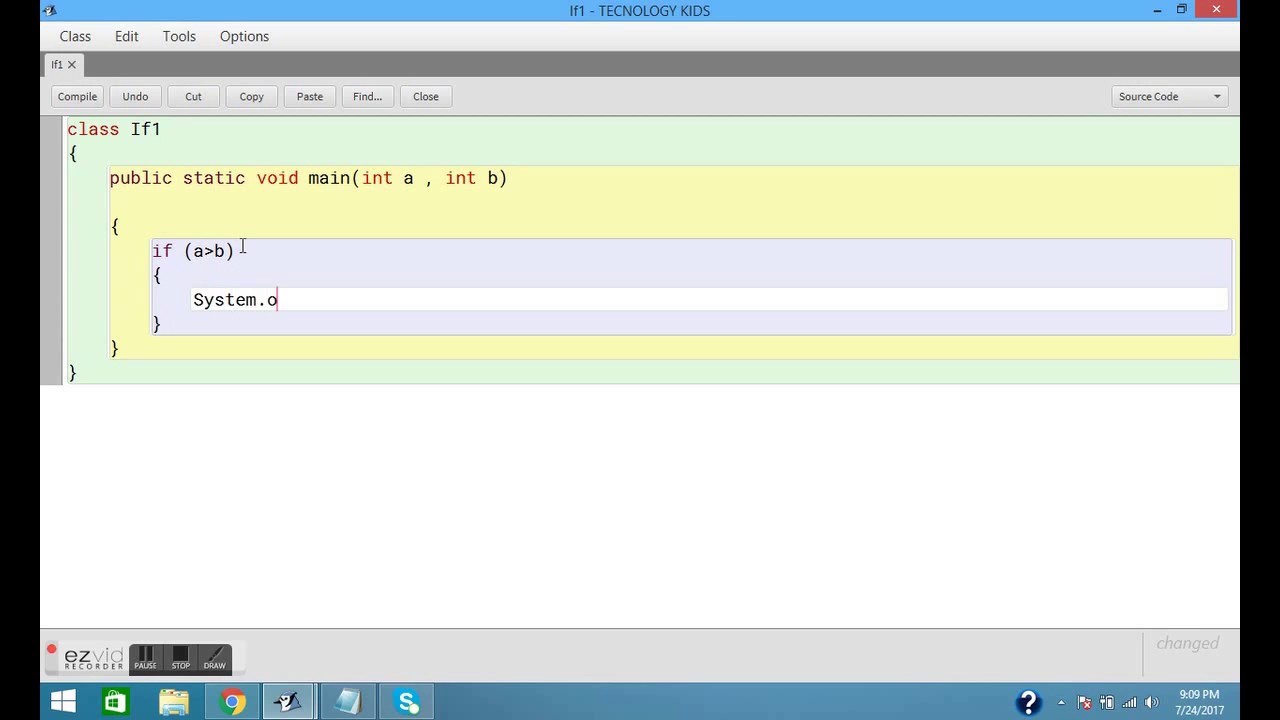Click the Paste button
This screenshot has width=1280, height=720.
(309, 96)
